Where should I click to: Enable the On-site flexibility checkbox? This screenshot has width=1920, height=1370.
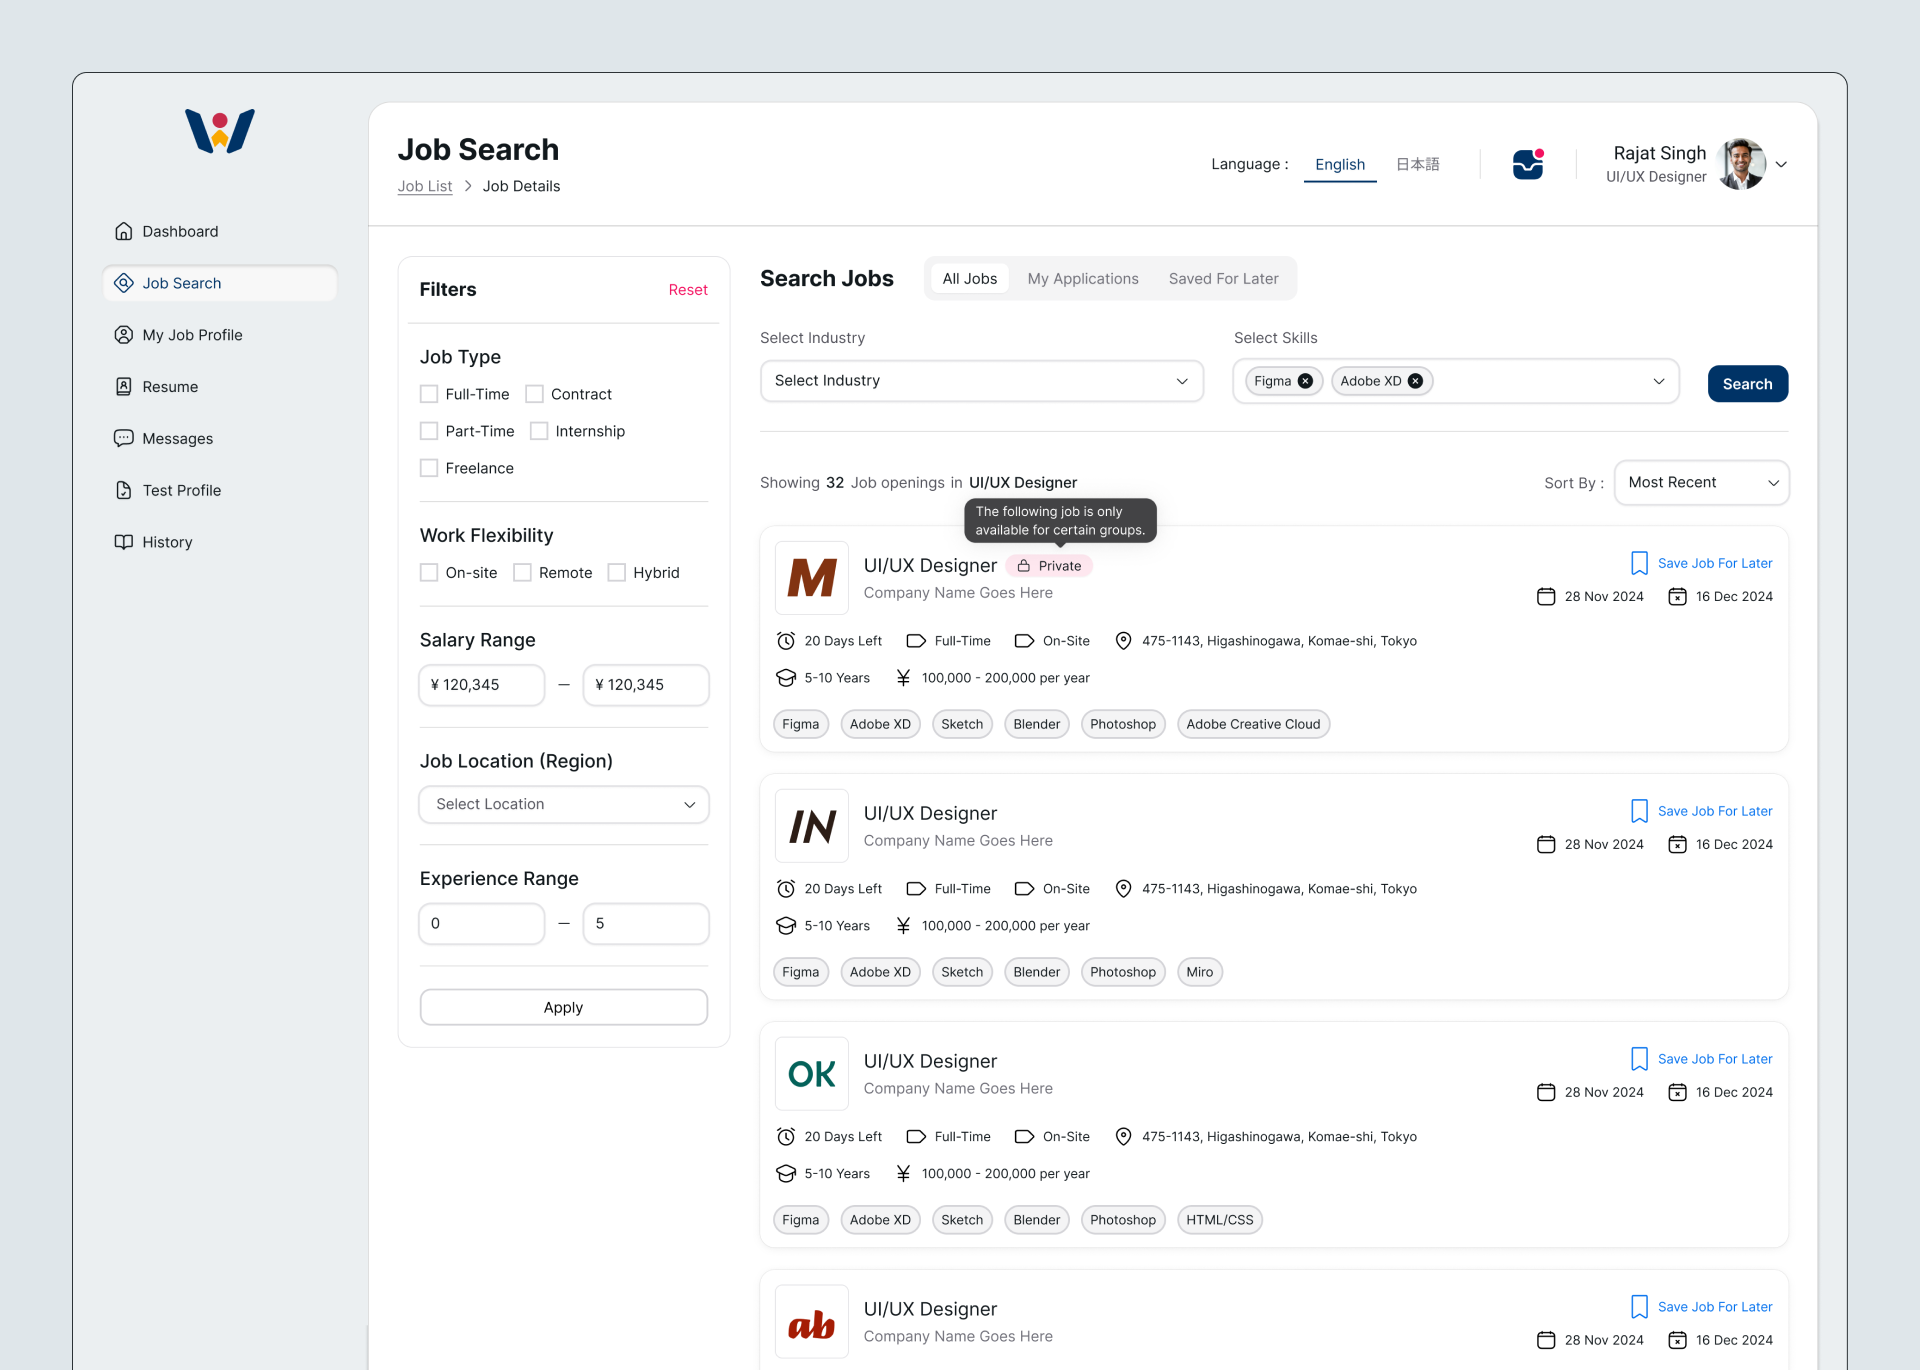click(429, 573)
